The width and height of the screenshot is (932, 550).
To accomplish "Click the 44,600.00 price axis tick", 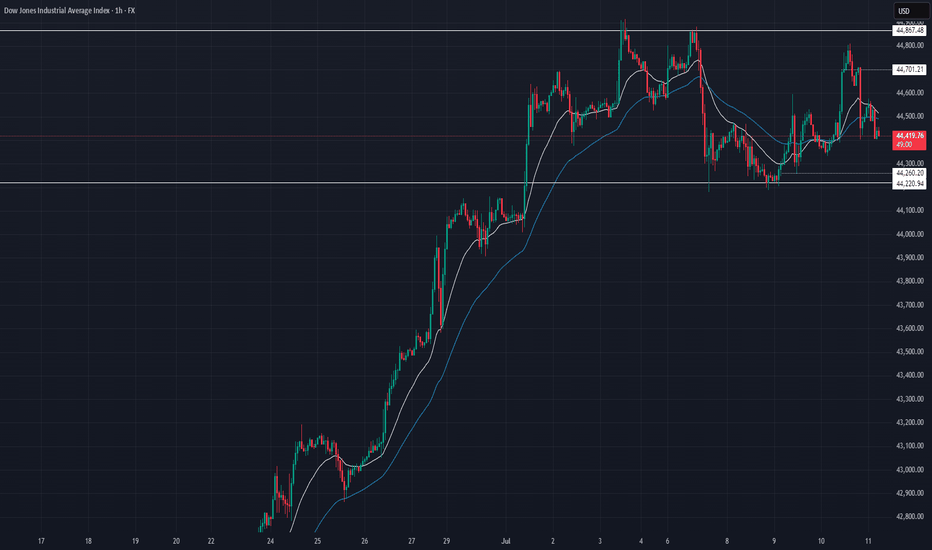I will (x=909, y=93).
